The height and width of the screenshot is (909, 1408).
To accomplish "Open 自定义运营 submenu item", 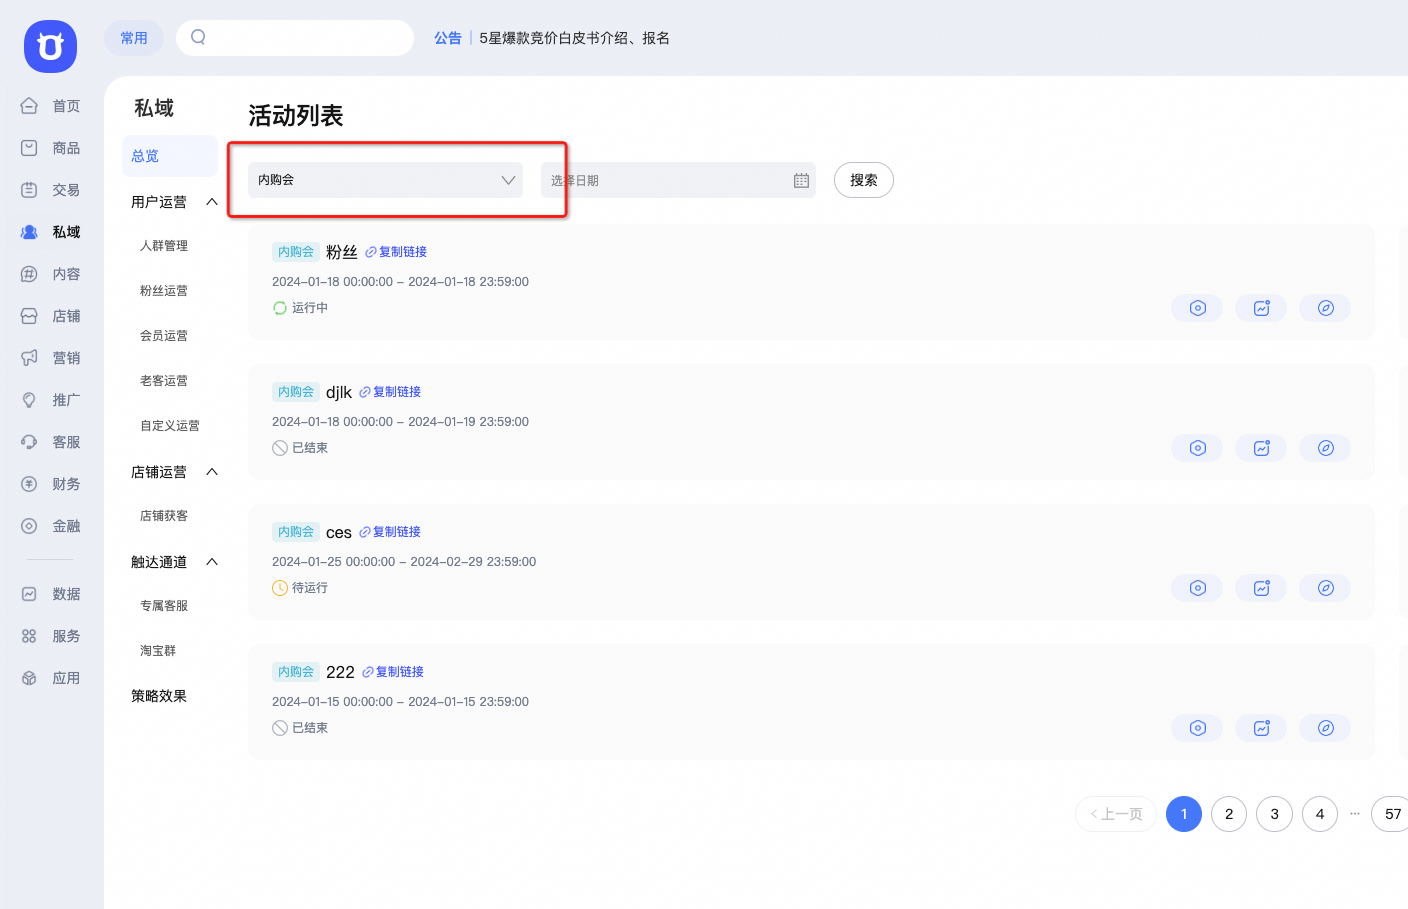I will [170, 426].
